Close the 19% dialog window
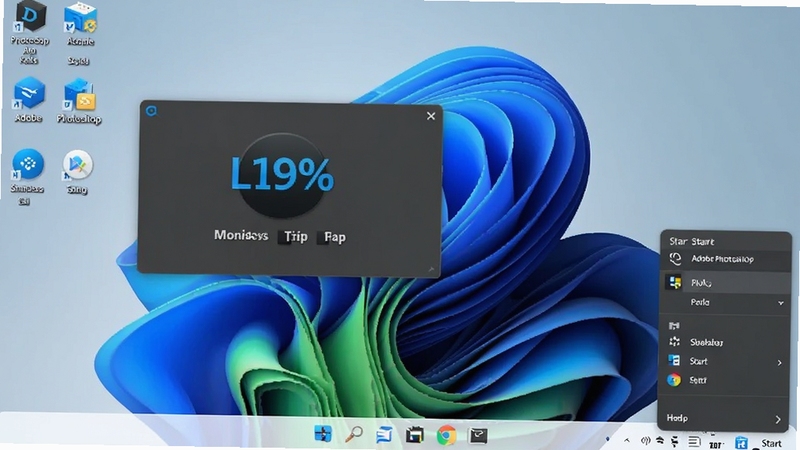Image resolution: width=800 pixels, height=450 pixels. (431, 116)
